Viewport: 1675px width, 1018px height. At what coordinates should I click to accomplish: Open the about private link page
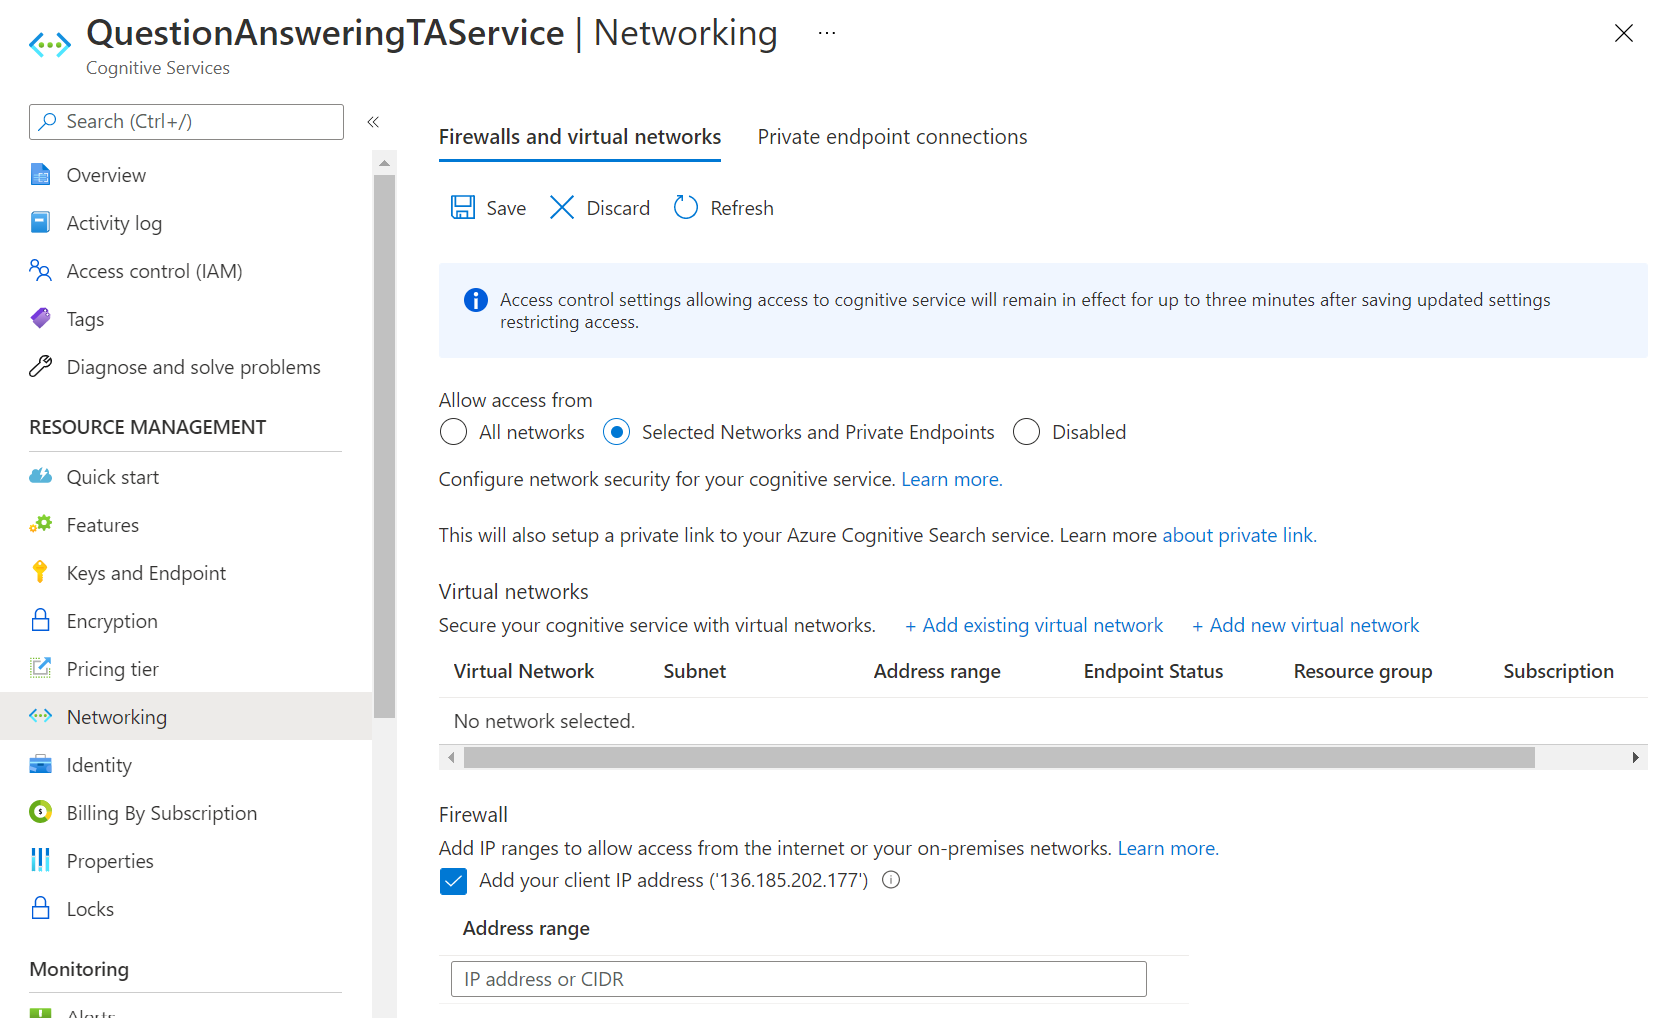[x=1238, y=534]
